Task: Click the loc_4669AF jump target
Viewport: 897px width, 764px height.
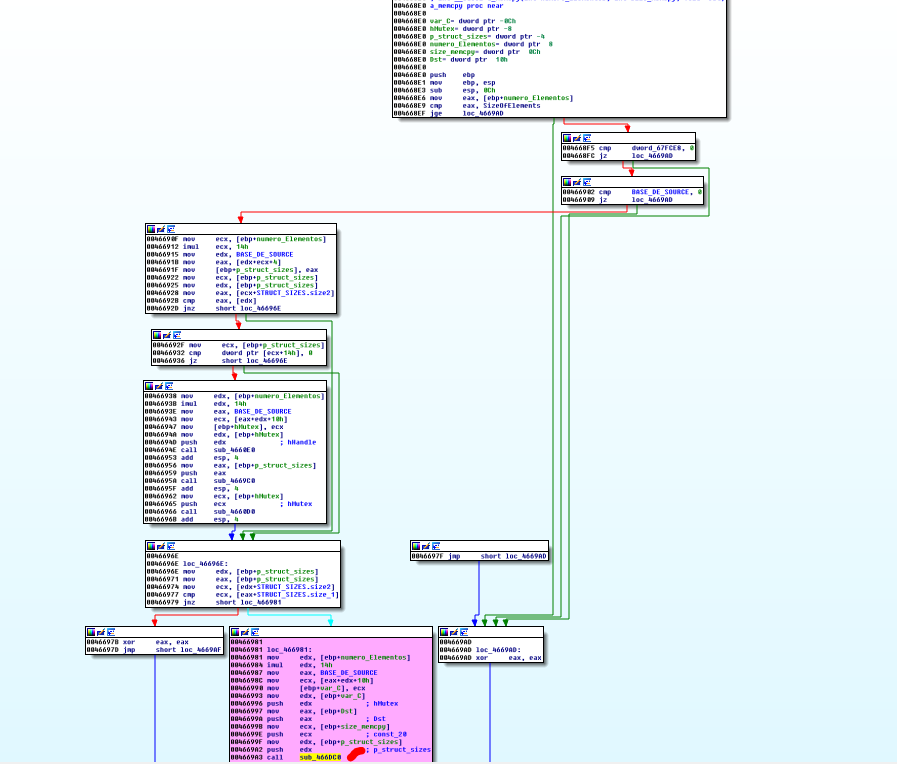Action: 195,648
